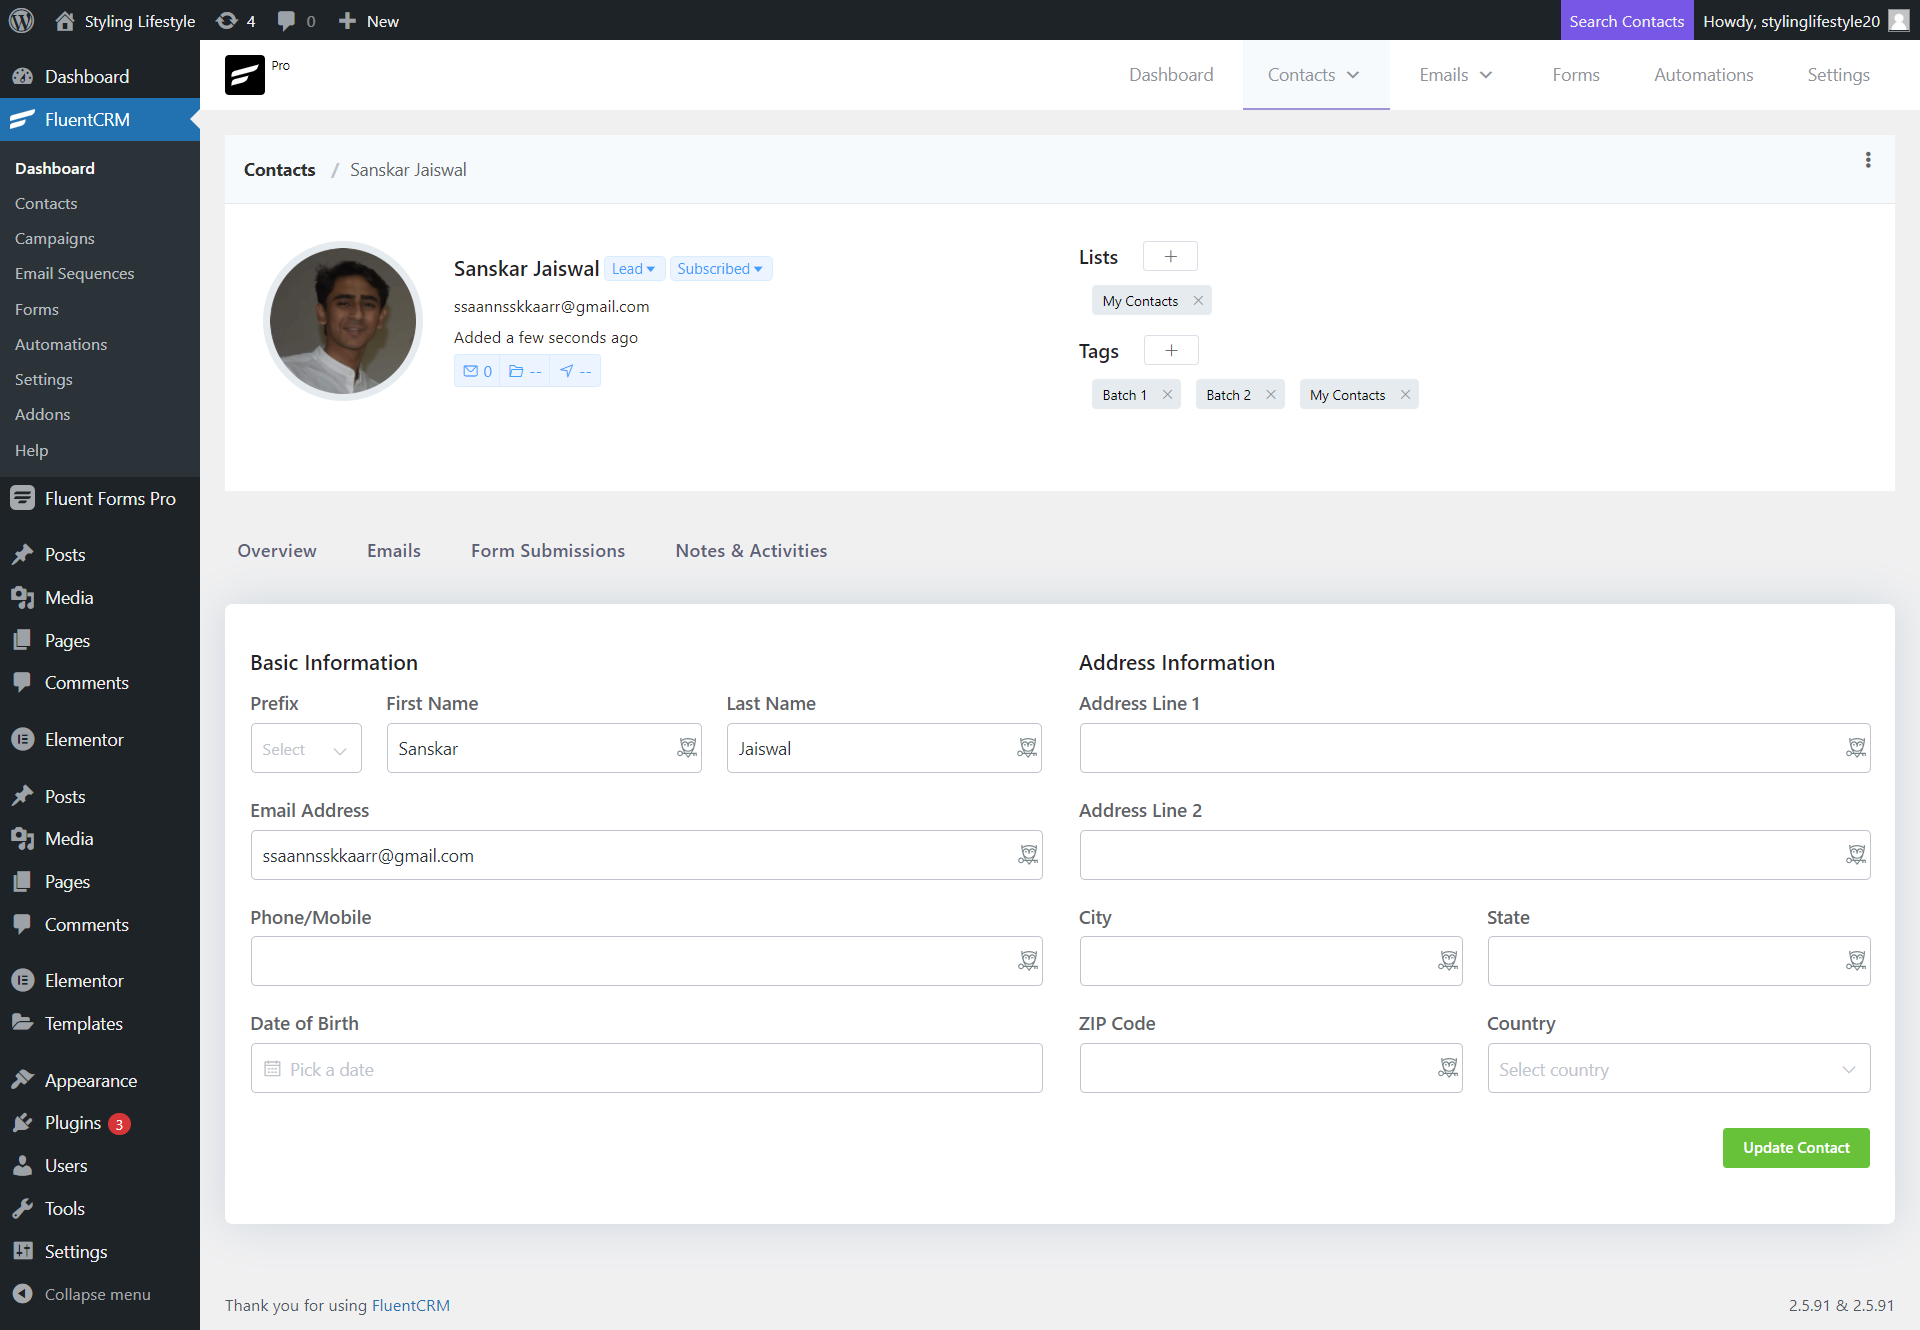The height and width of the screenshot is (1330, 1920).
Task: Click the First Name input field
Action: click(544, 749)
